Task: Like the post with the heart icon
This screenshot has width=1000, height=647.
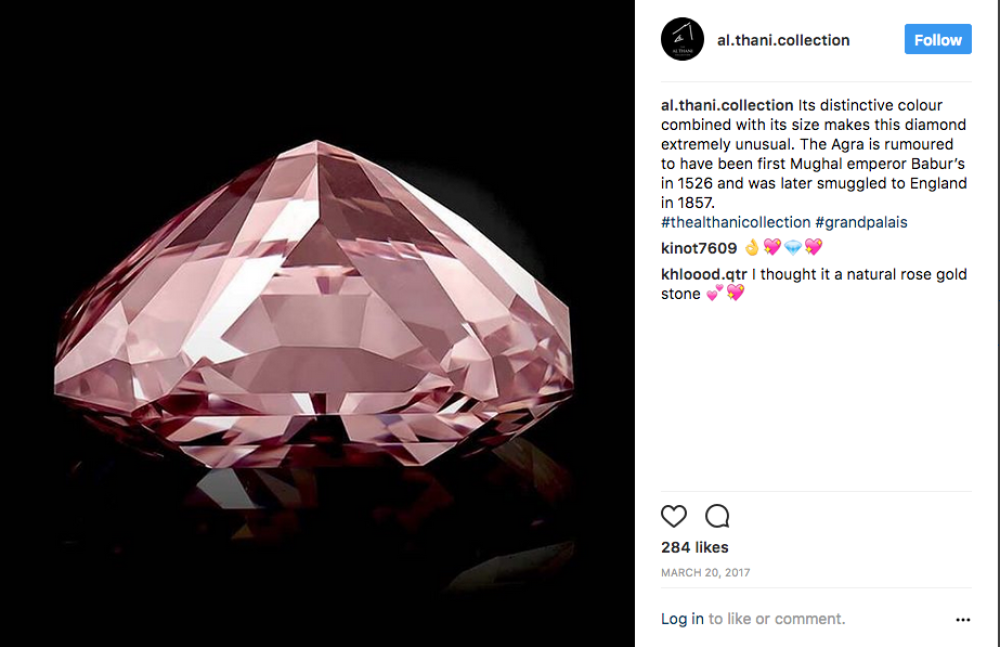Action: click(674, 516)
